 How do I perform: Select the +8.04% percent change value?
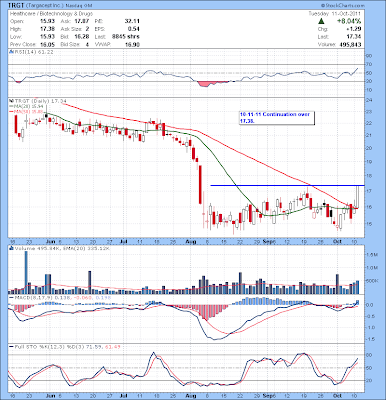[x=348, y=21]
